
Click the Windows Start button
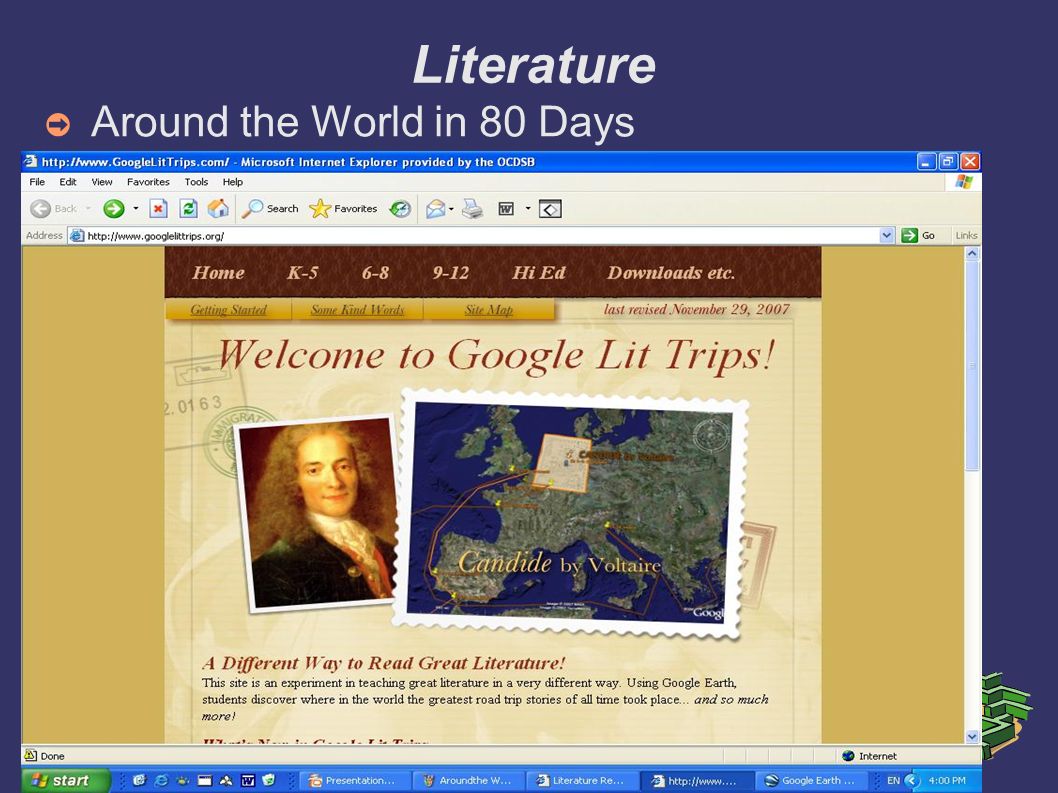(65, 780)
